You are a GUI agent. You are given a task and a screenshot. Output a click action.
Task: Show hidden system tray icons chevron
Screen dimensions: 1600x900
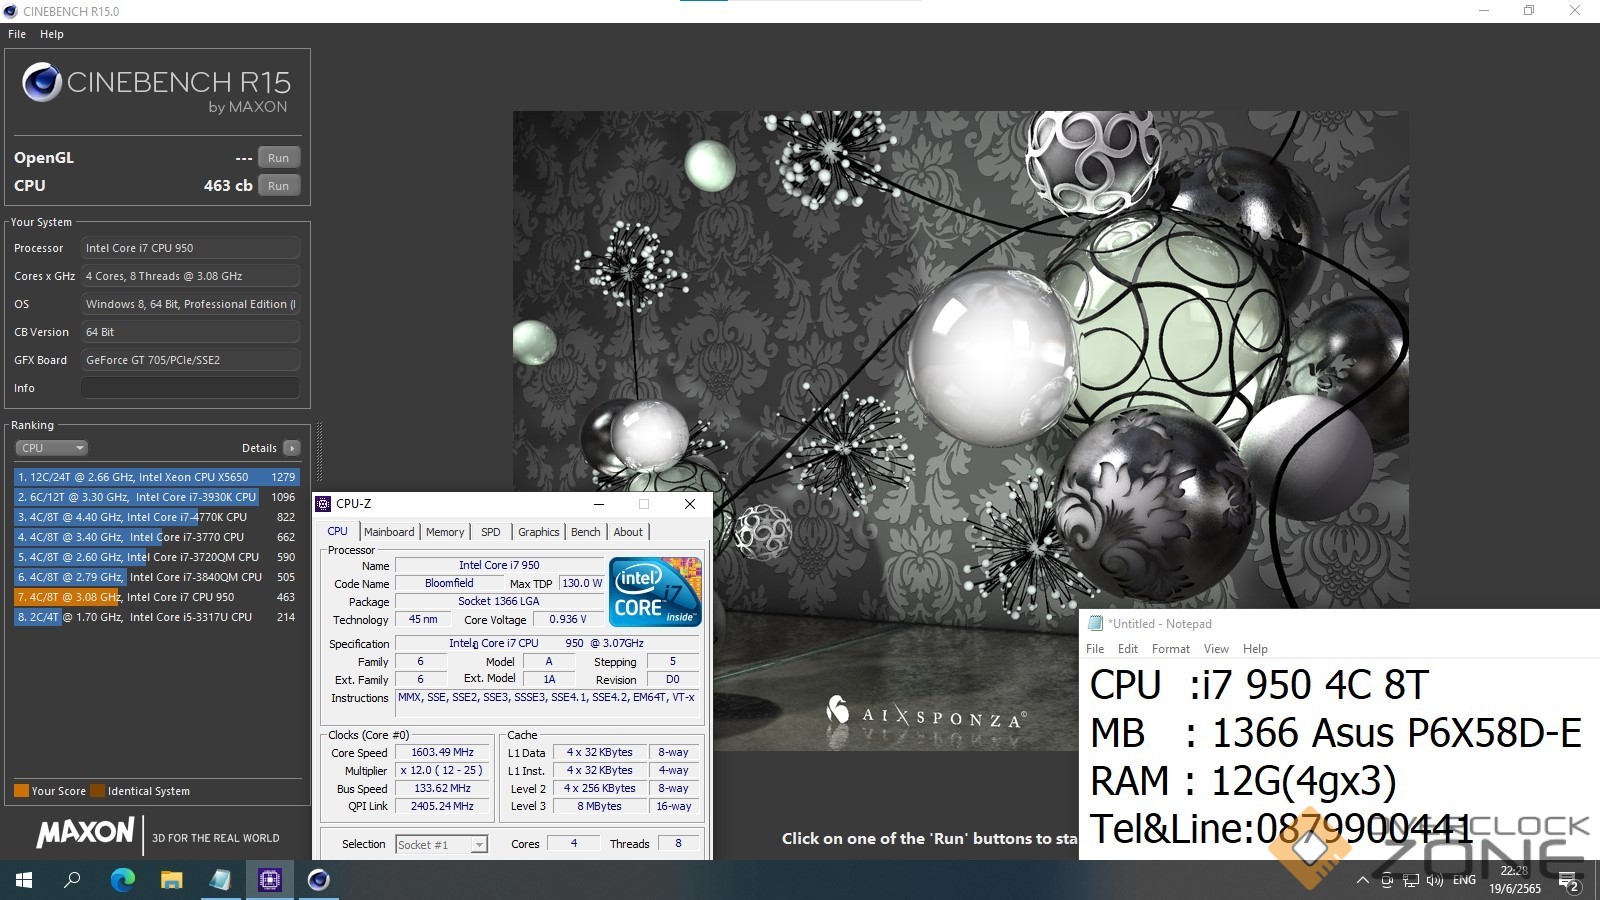point(1362,881)
